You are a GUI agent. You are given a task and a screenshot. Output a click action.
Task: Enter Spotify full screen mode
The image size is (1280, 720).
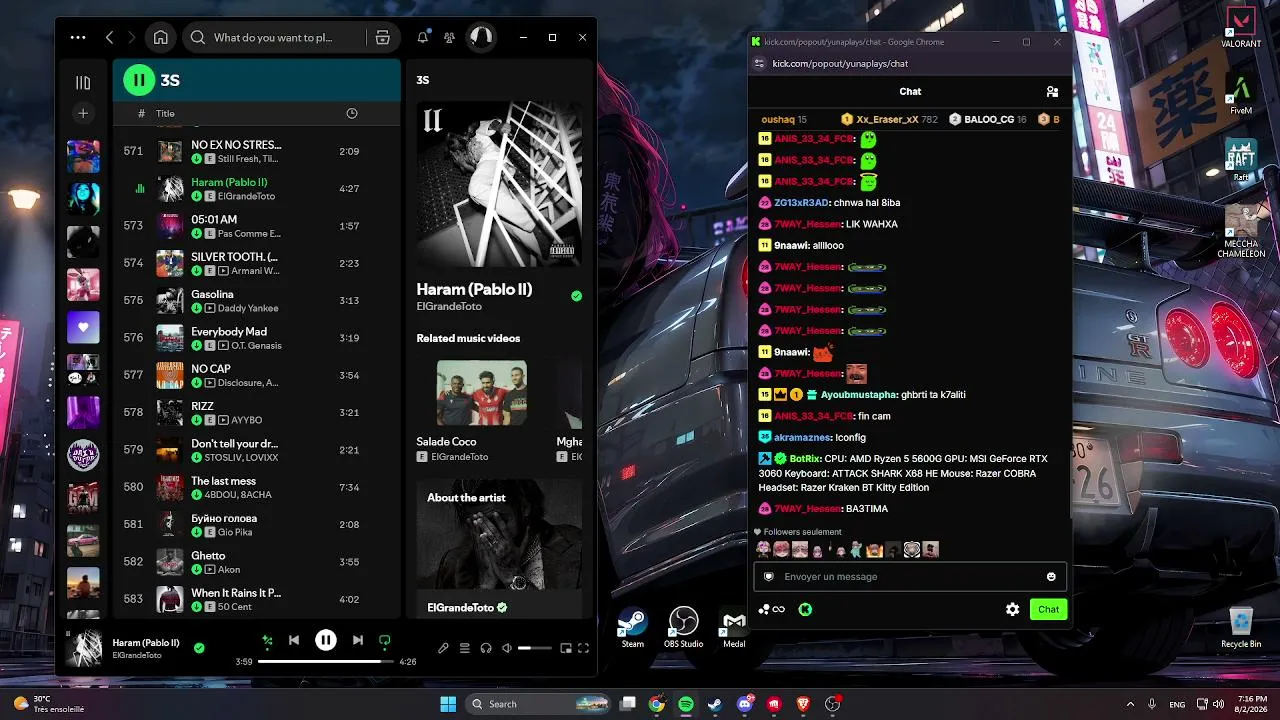click(x=583, y=648)
